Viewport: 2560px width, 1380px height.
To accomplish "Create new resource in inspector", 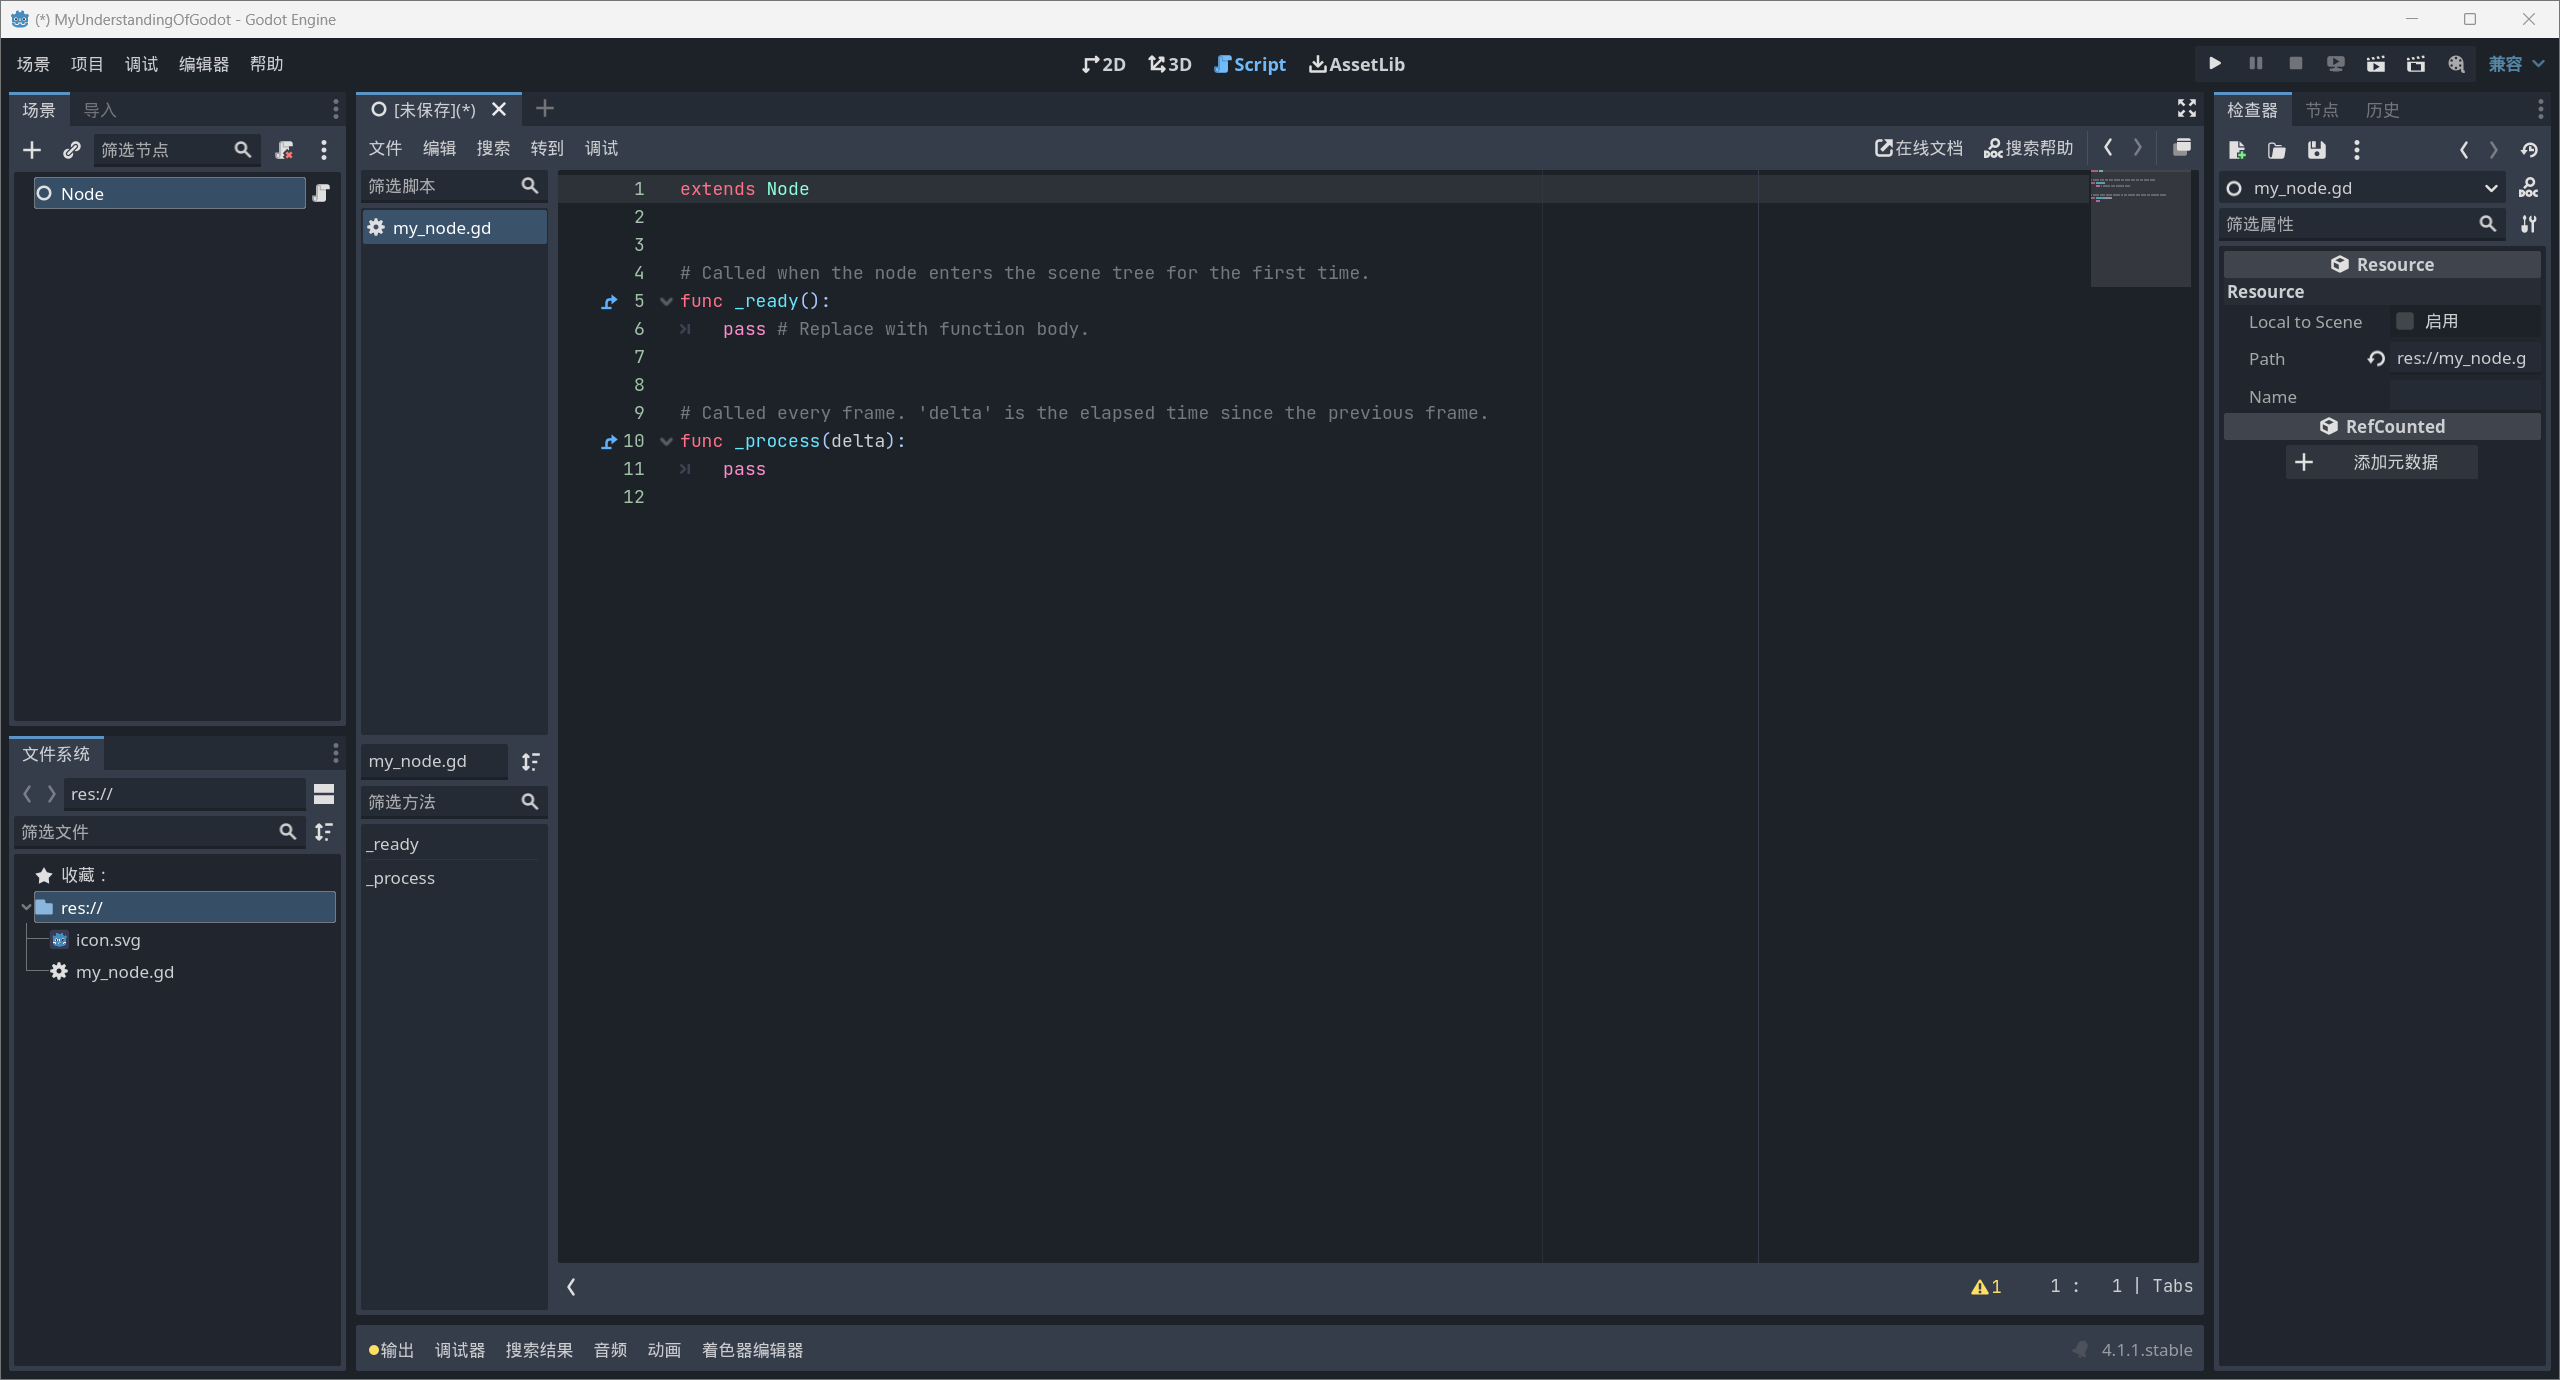I will click(x=2237, y=150).
